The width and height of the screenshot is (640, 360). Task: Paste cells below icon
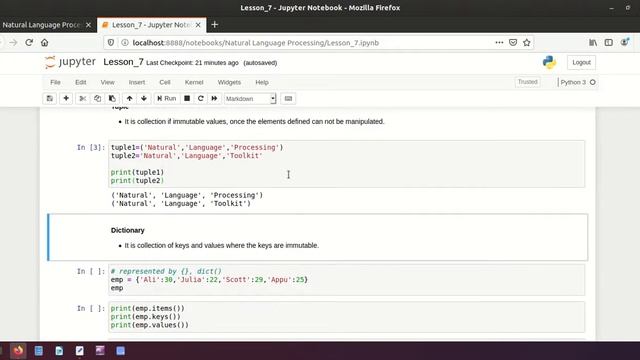(112, 98)
